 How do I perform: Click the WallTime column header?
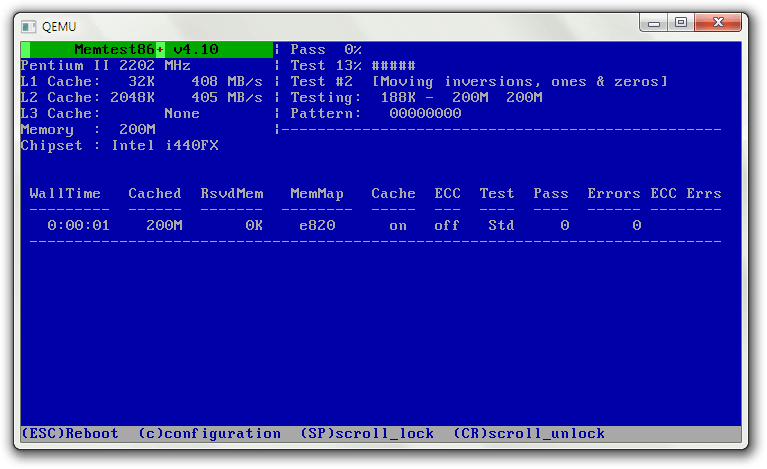click(x=66, y=193)
